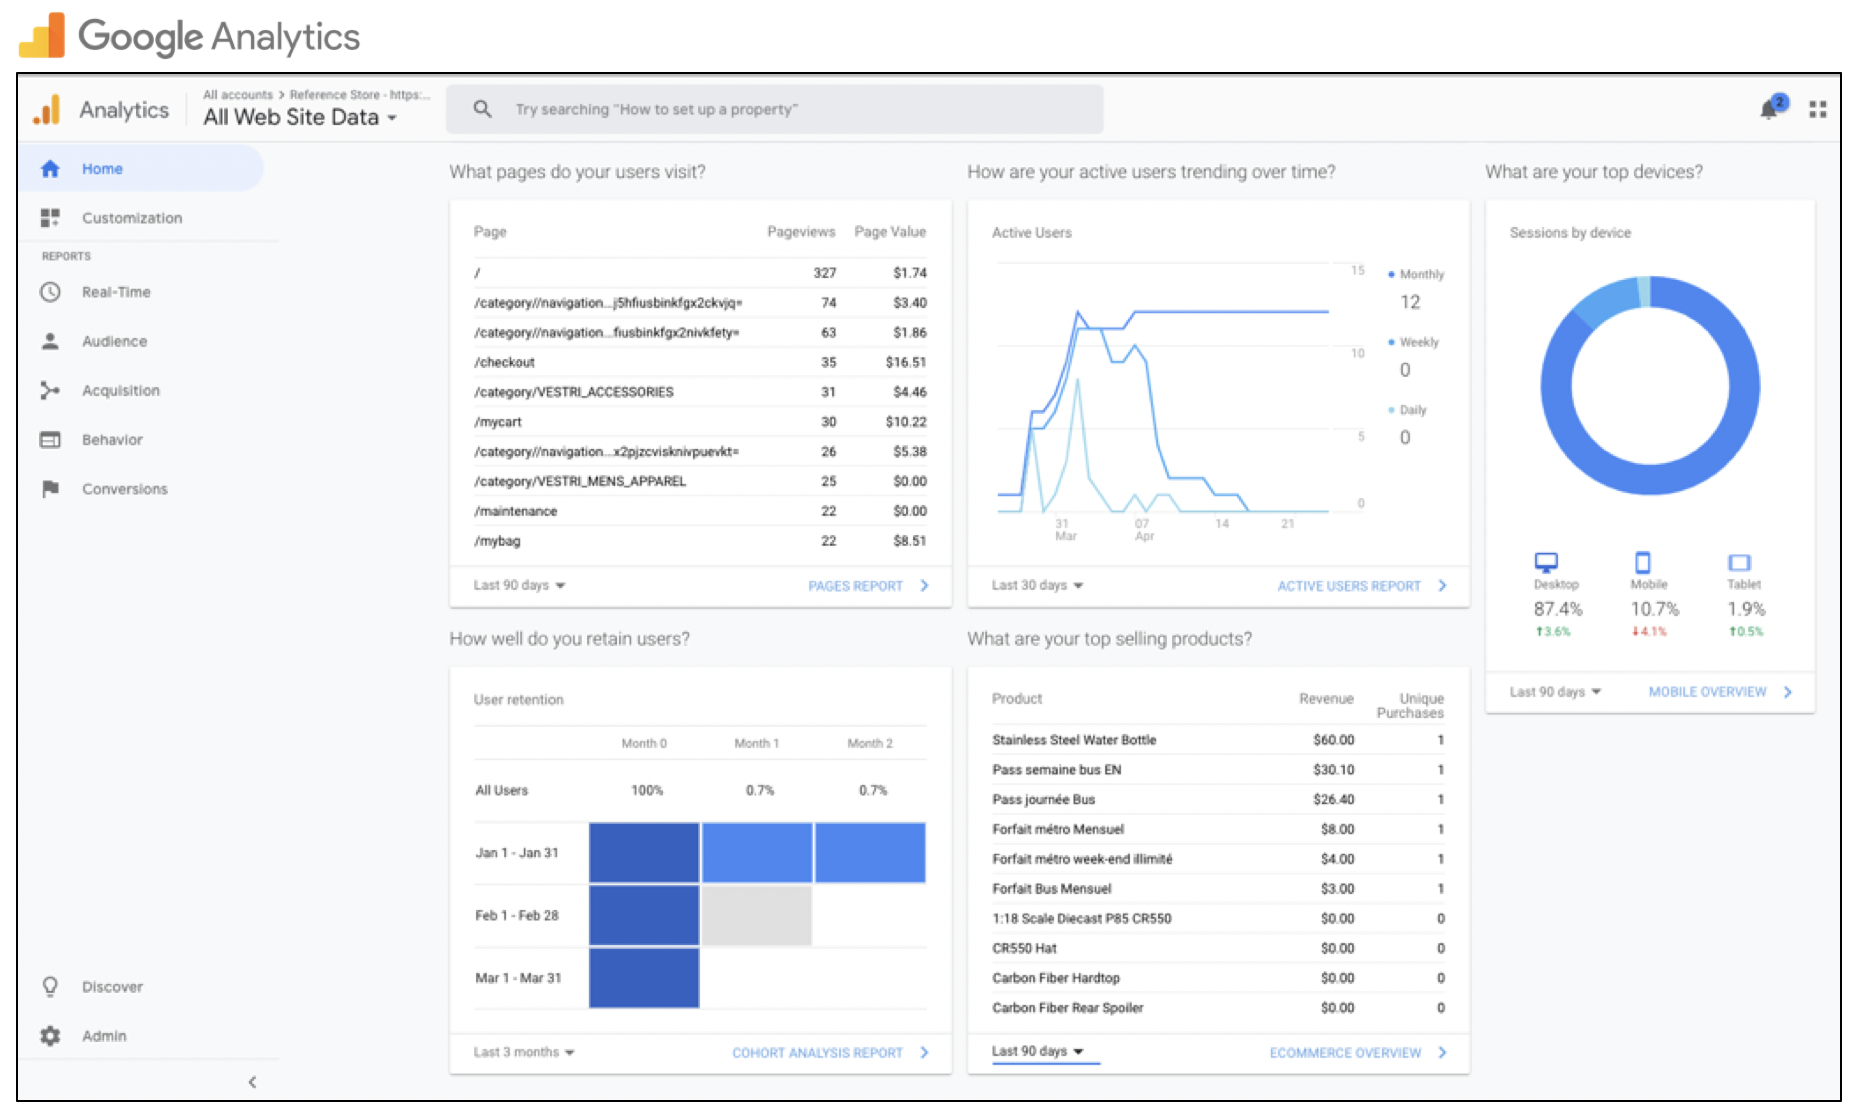Change the Last 30 days range dropdown
The height and width of the screenshot is (1116, 1862).
[x=1036, y=585]
